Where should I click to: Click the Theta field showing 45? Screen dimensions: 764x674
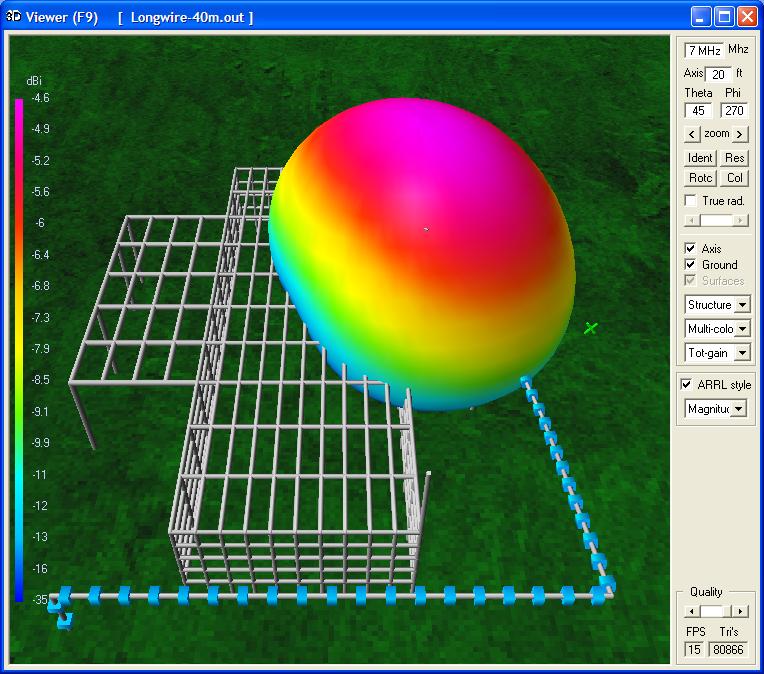point(698,111)
